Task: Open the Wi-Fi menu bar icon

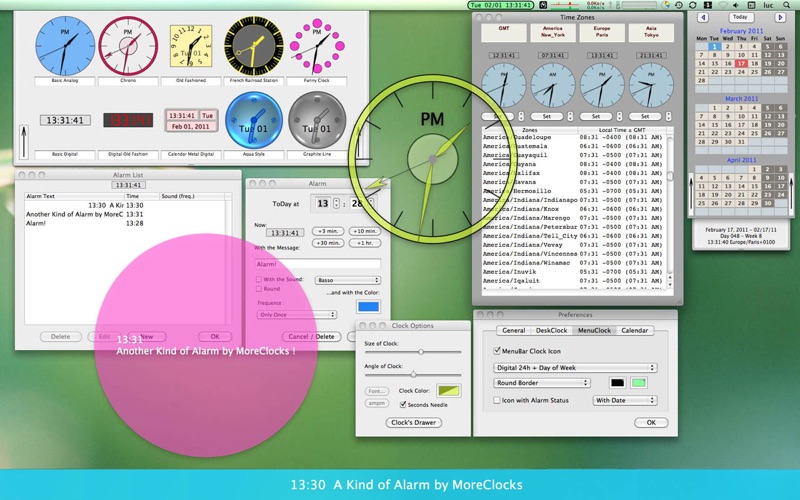Action: [x=722, y=5]
